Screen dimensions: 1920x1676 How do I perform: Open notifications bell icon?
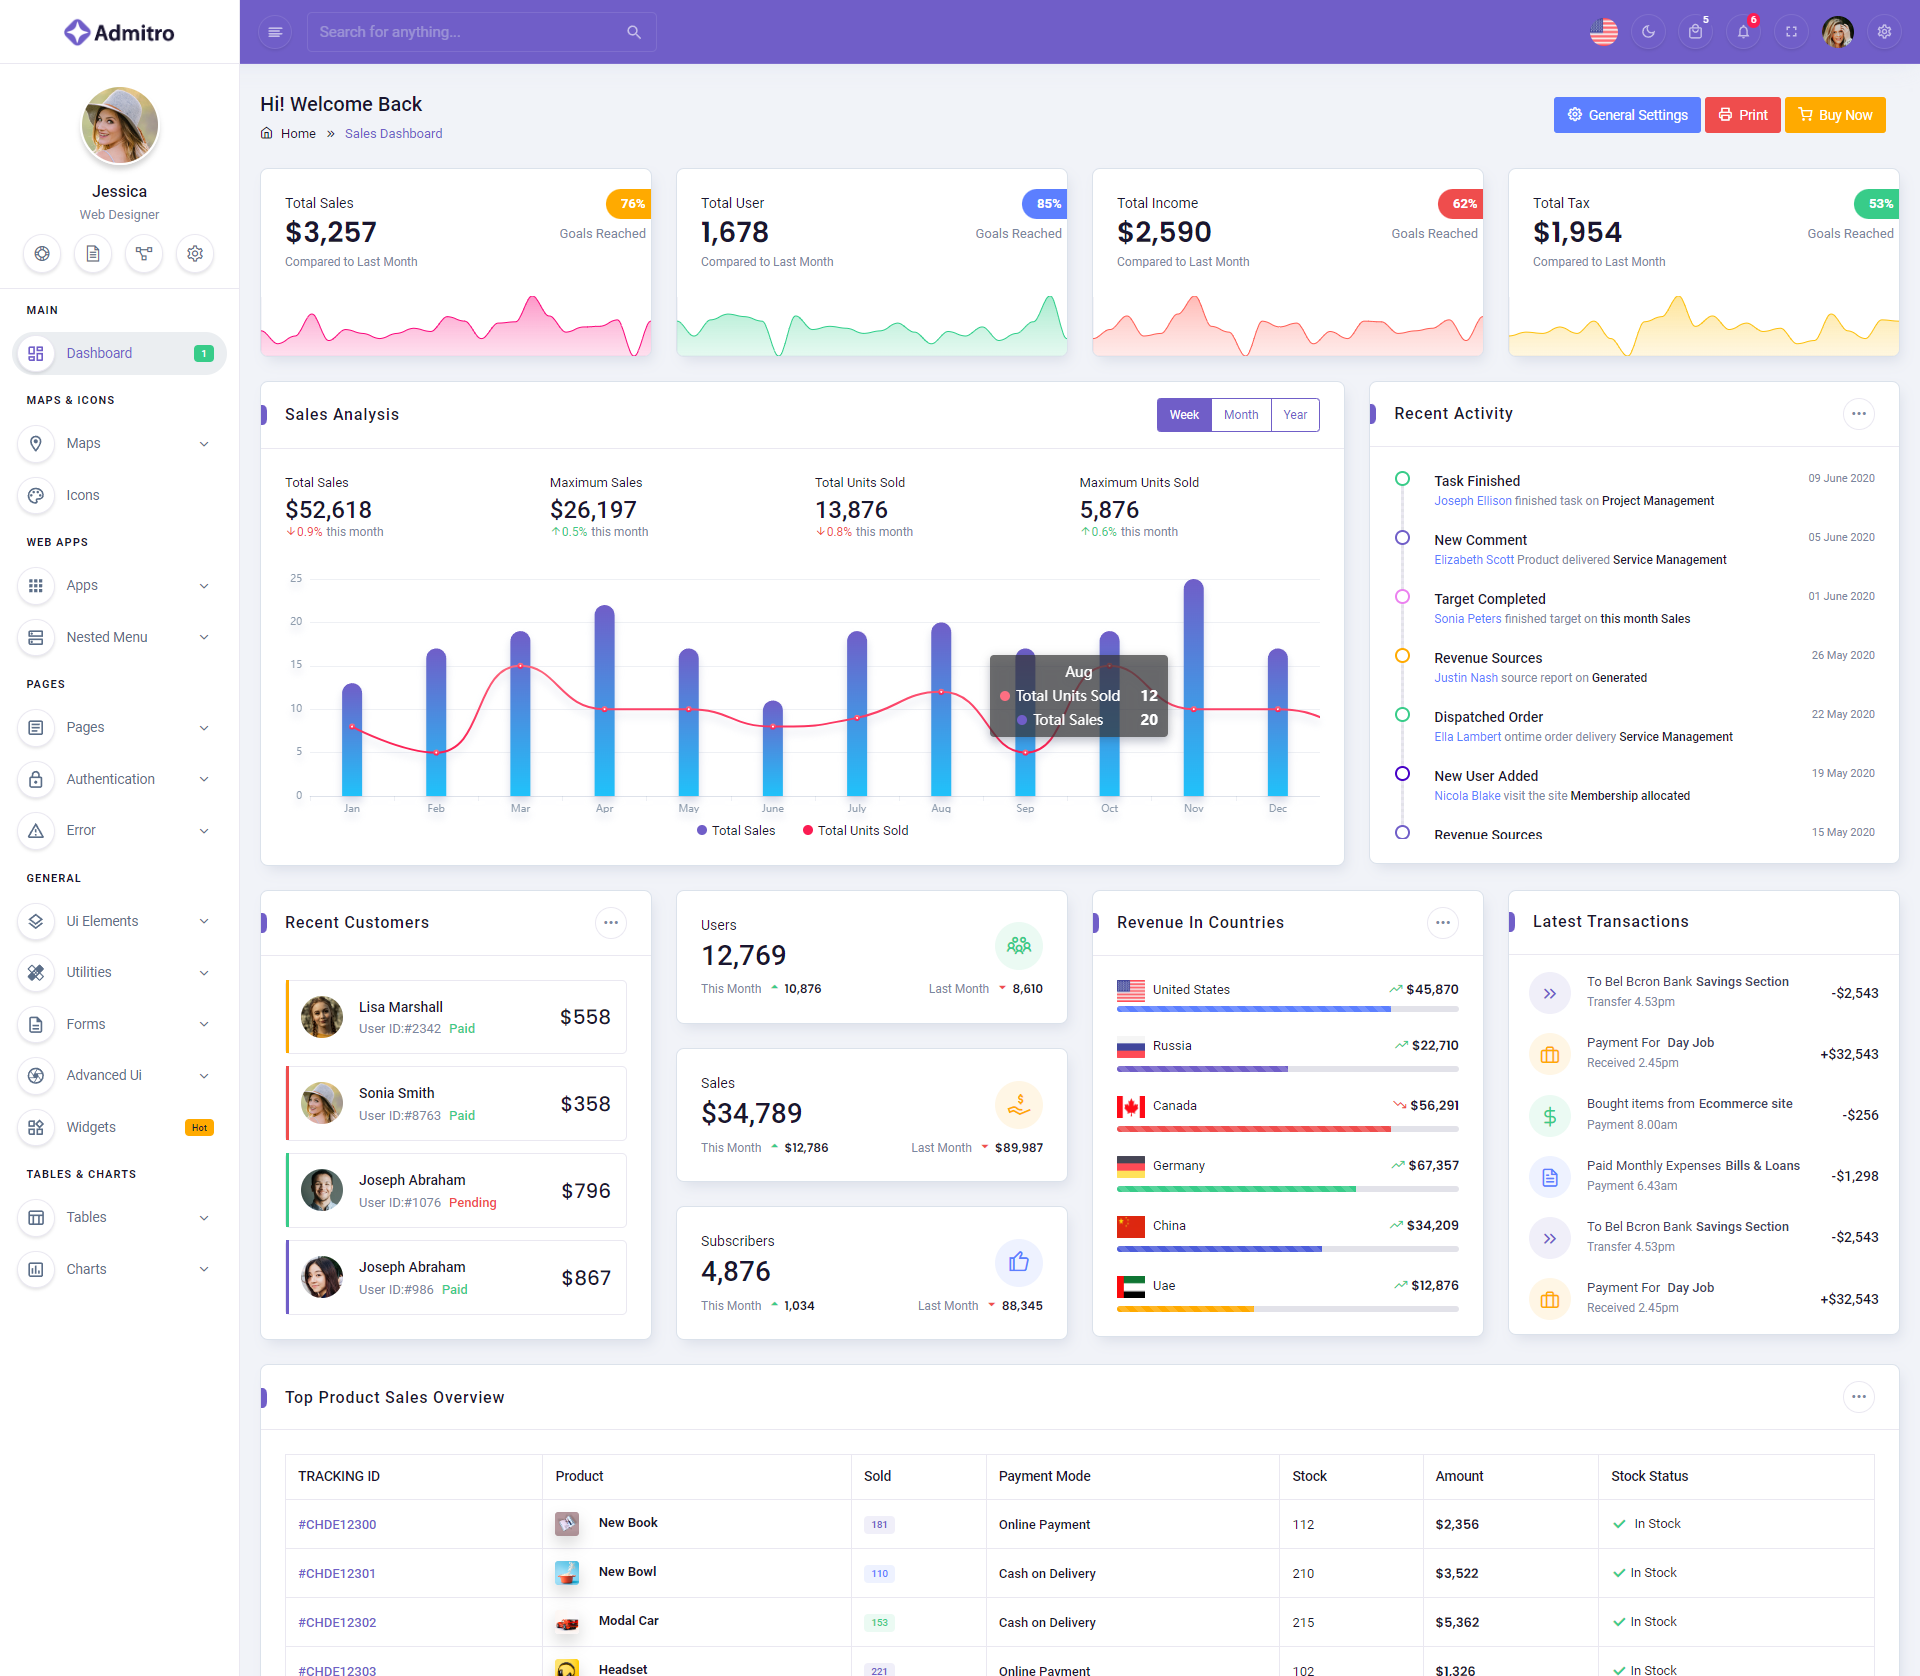pyautogui.click(x=1743, y=32)
